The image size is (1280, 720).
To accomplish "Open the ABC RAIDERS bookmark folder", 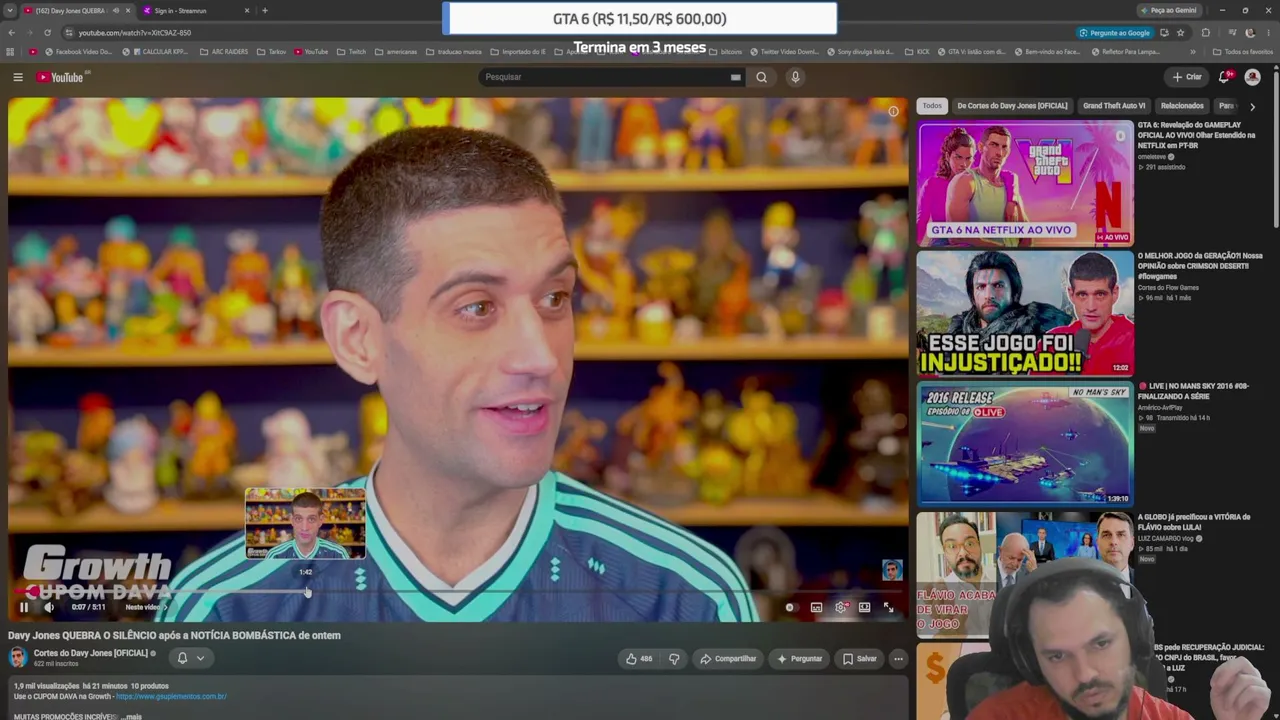I will pos(225,52).
